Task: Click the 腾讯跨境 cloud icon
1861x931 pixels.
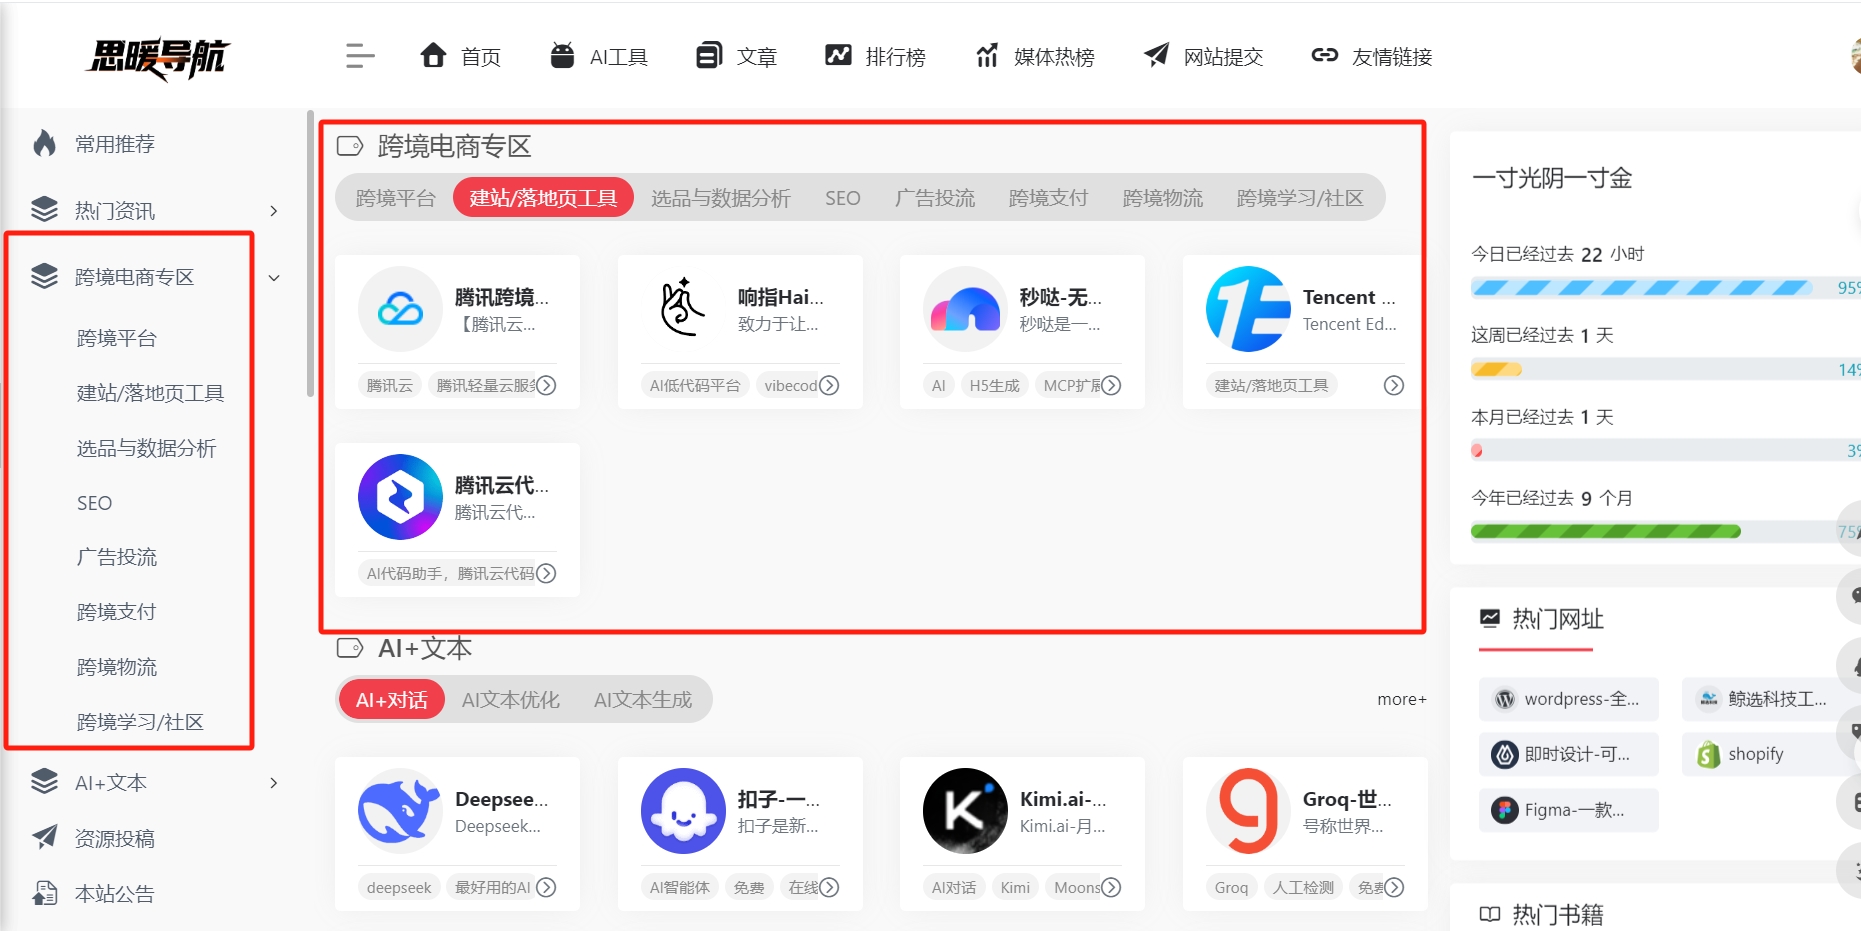Action: [400, 309]
